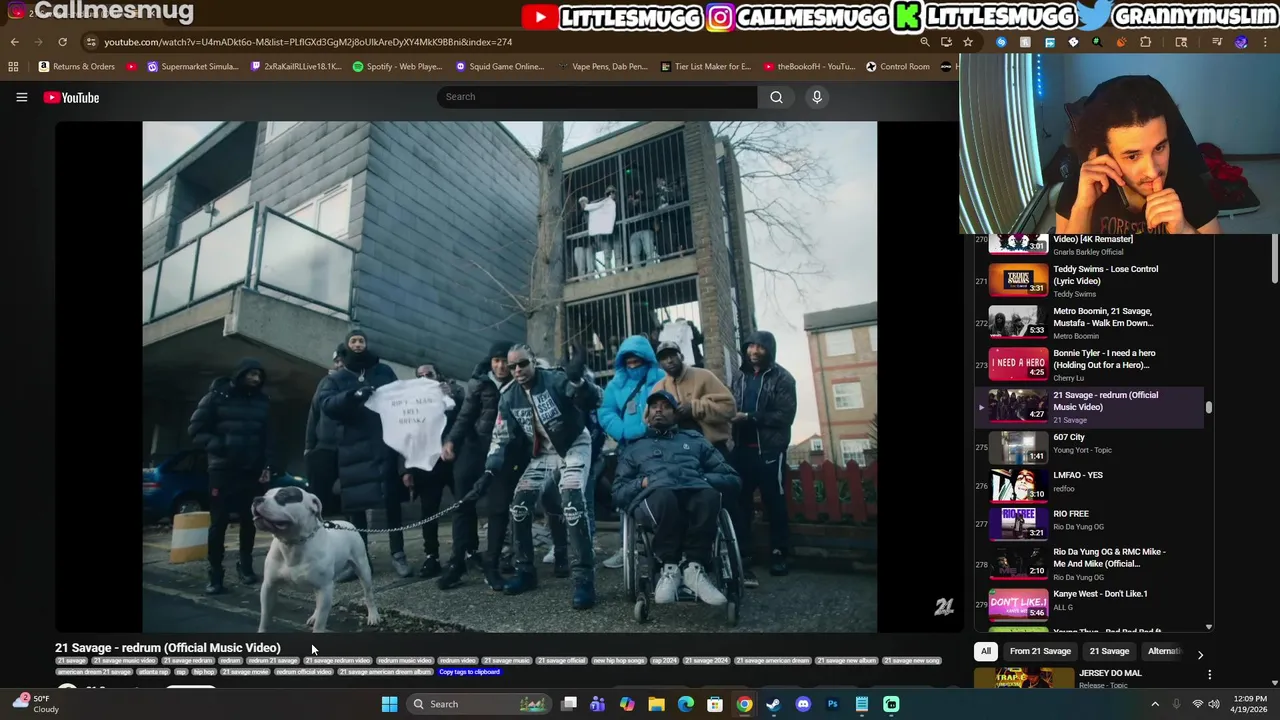Click Copy tags to clipboard button
1280x720 pixels.
point(469,672)
